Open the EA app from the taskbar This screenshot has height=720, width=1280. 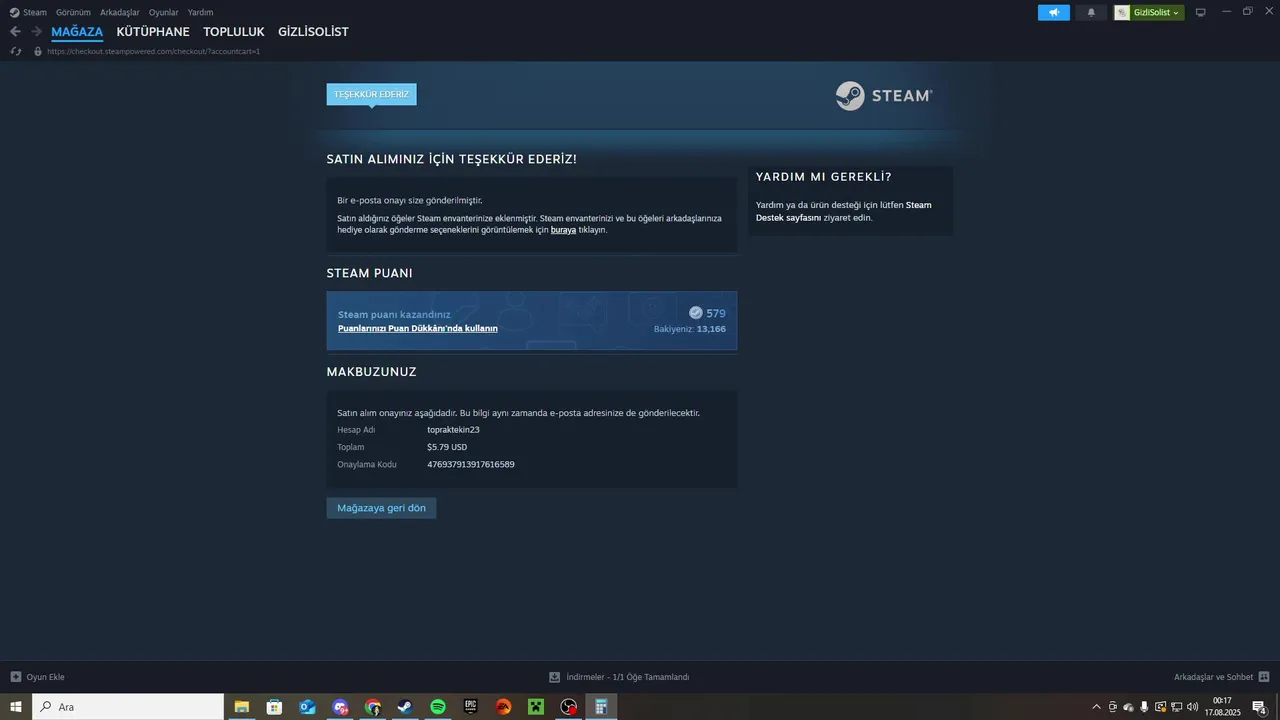[503, 707]
